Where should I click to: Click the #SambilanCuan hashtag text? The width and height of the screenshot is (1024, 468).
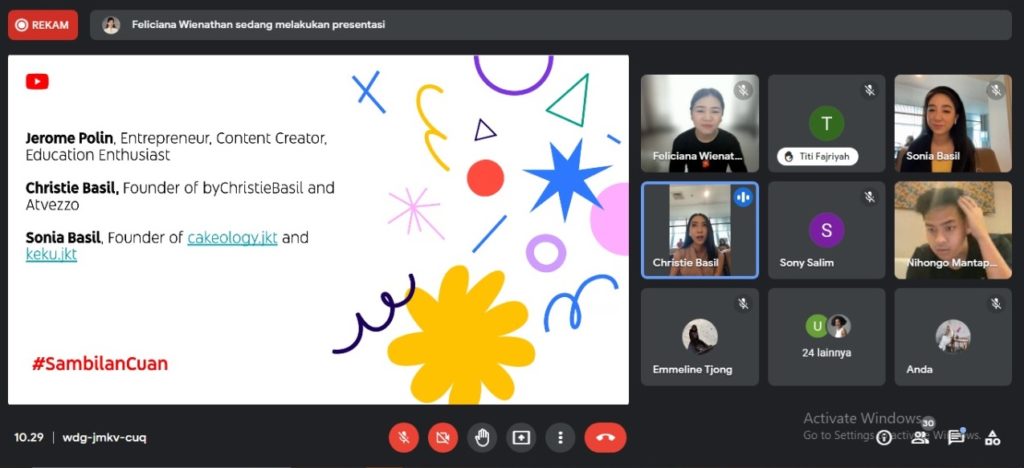click(100, 364)
